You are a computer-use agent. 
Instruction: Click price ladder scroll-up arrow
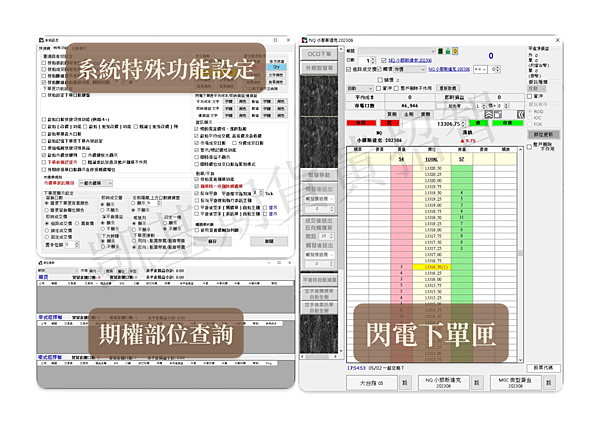pos(520,150)
